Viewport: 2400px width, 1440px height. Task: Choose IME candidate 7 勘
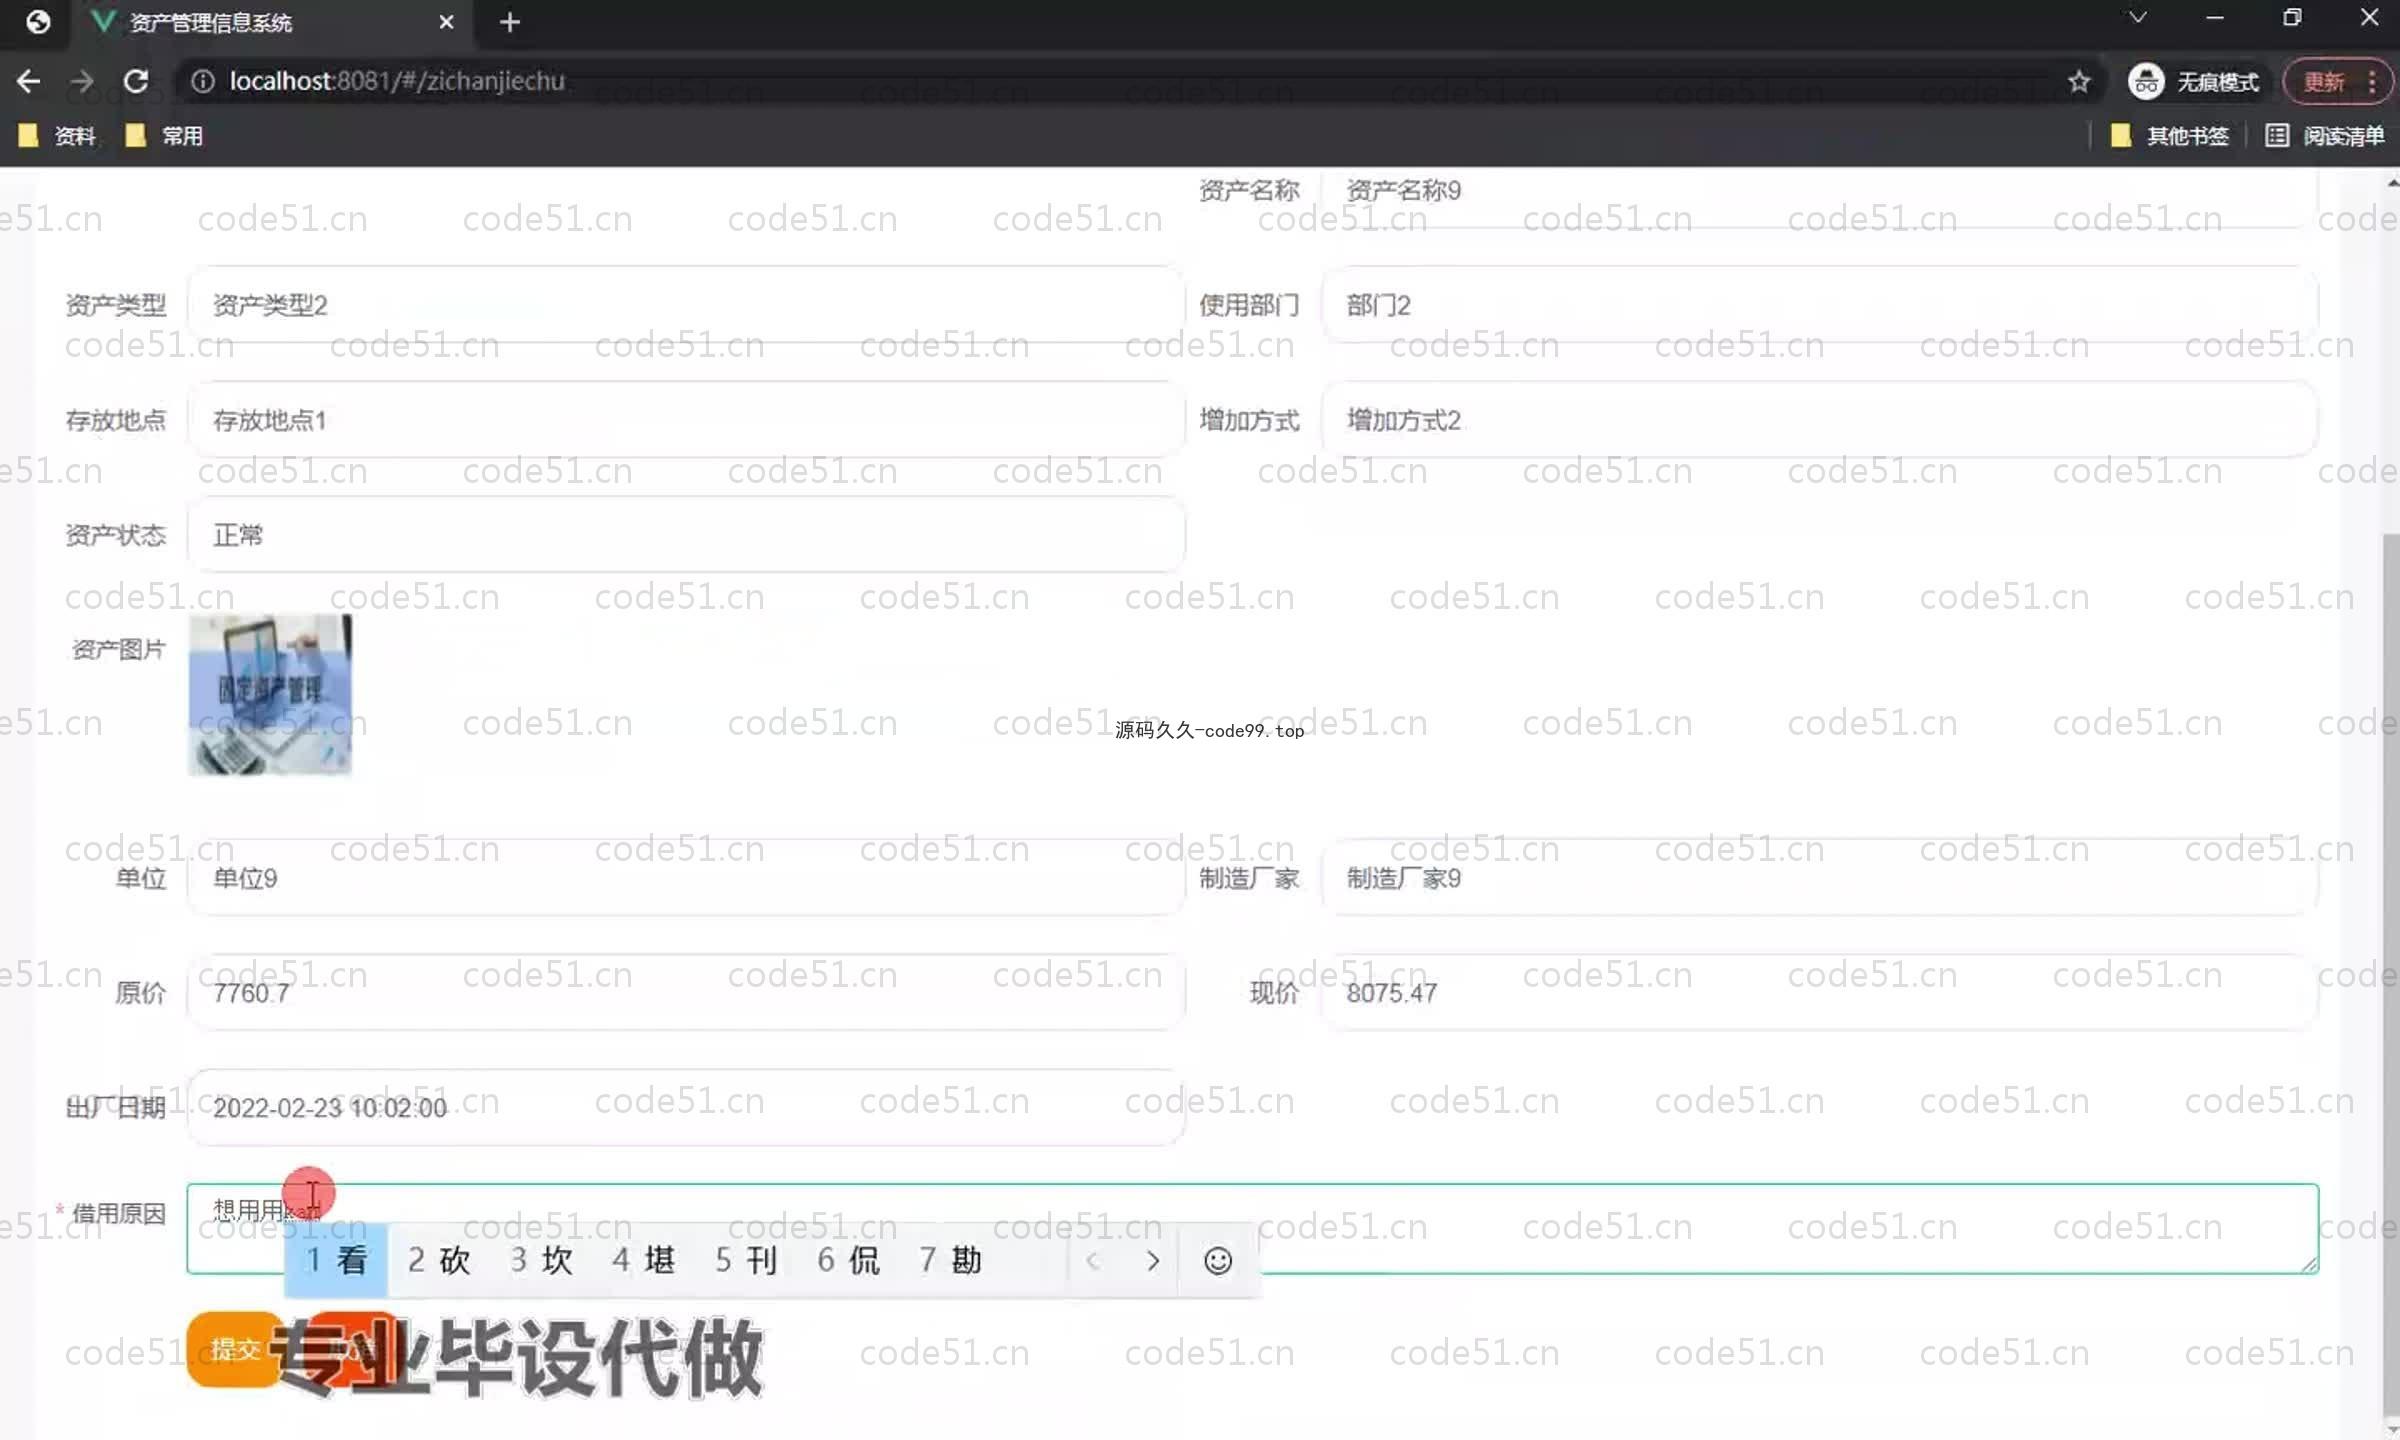pyautogui.click(x=951, y=1260)
